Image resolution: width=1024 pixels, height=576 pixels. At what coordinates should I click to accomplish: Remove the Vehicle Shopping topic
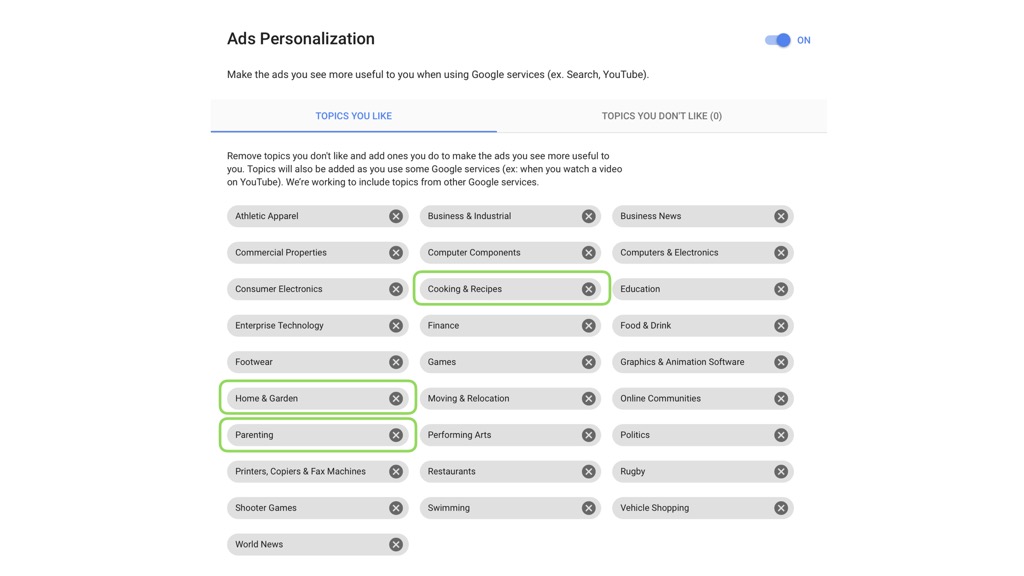[781, 508]
